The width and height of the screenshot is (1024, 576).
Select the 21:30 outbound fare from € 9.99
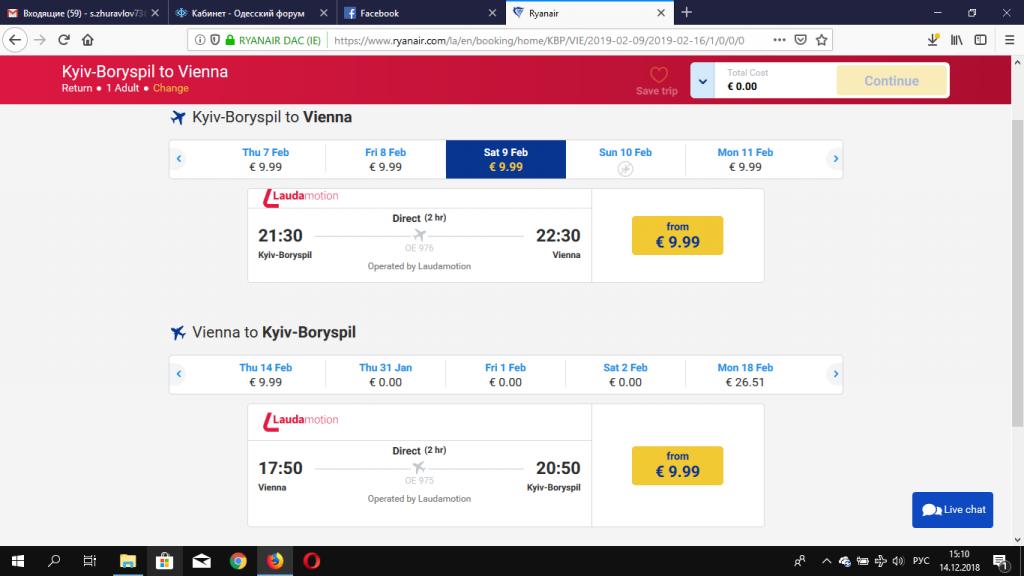pos(677,235)
